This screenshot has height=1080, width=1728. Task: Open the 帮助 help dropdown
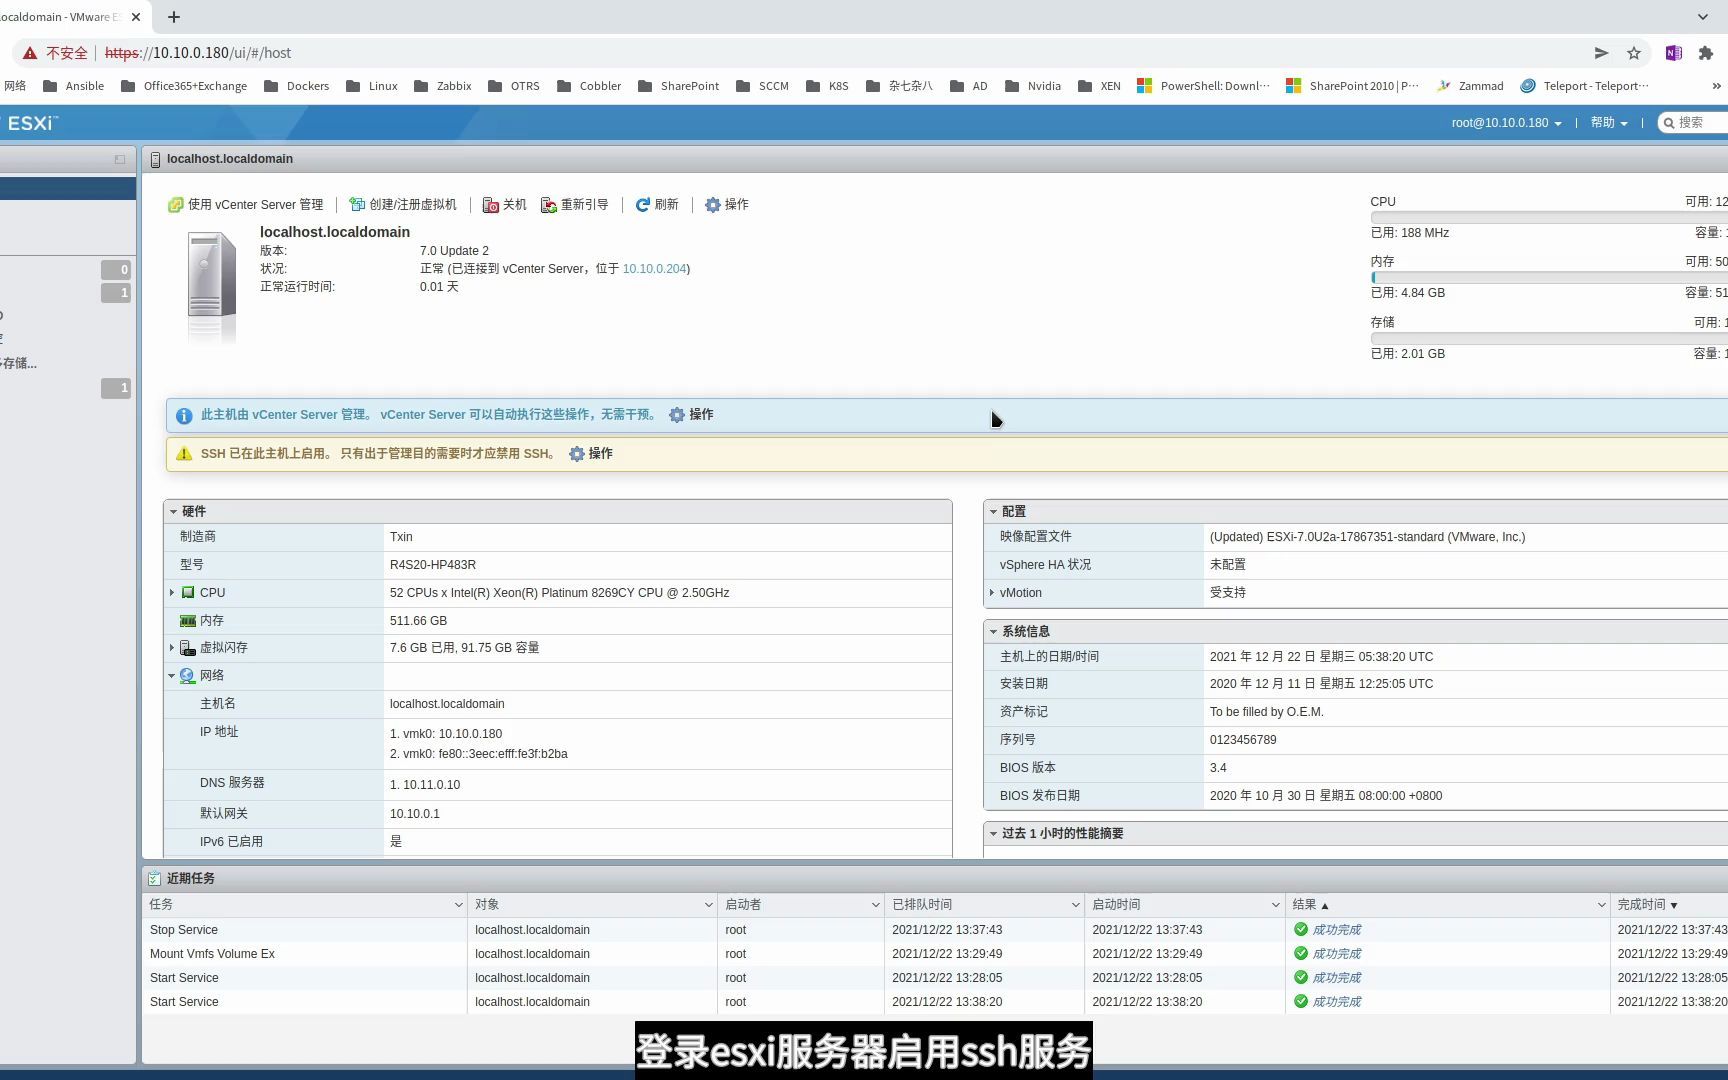1609,123
